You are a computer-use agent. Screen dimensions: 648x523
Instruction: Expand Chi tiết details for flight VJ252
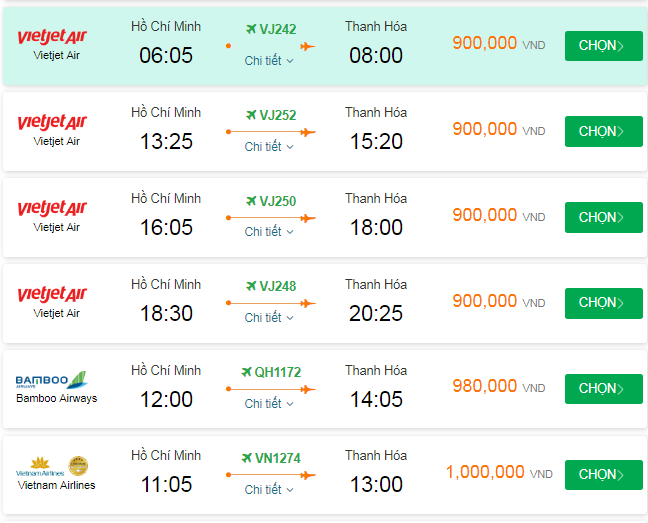coord(269,147)
